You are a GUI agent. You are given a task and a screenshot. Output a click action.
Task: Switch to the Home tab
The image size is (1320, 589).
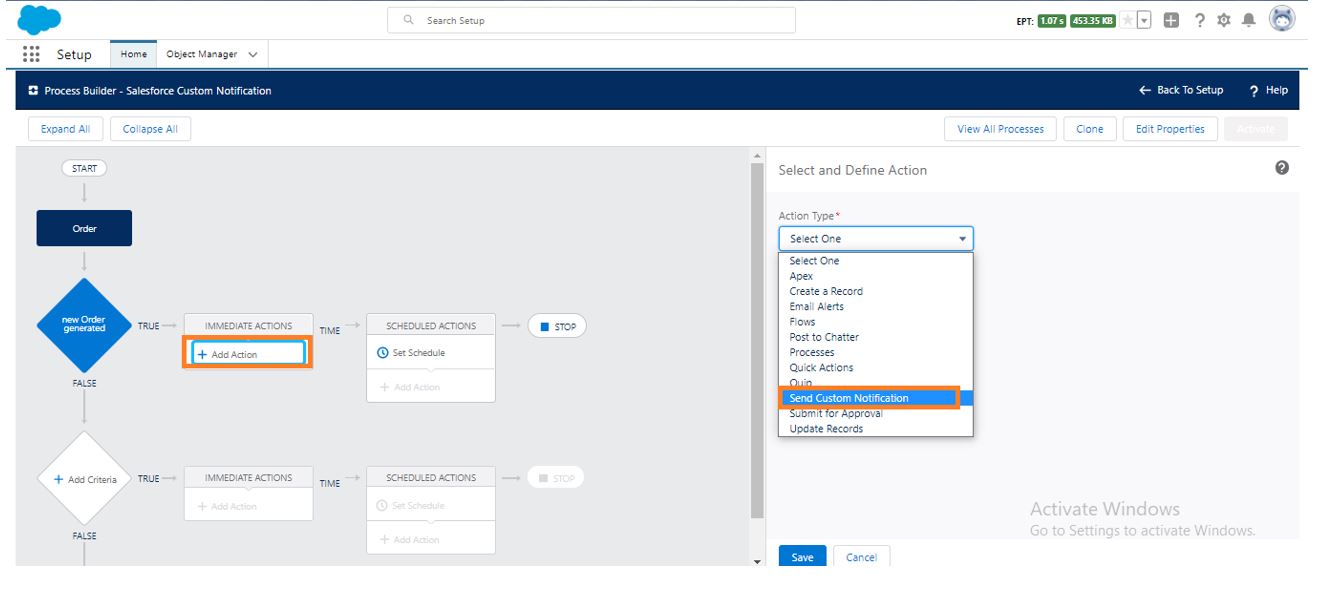tap(134, 54)
